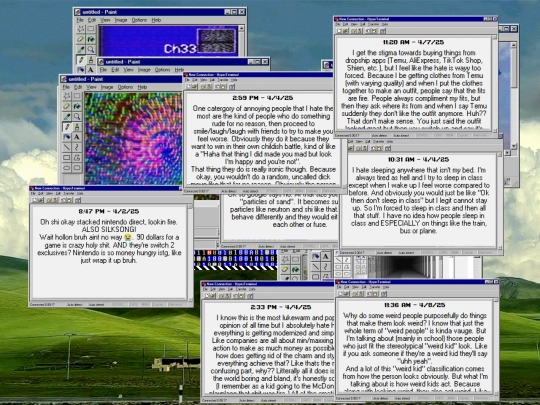Open the View menu in swirl Paint window

(x=91, y=87)
